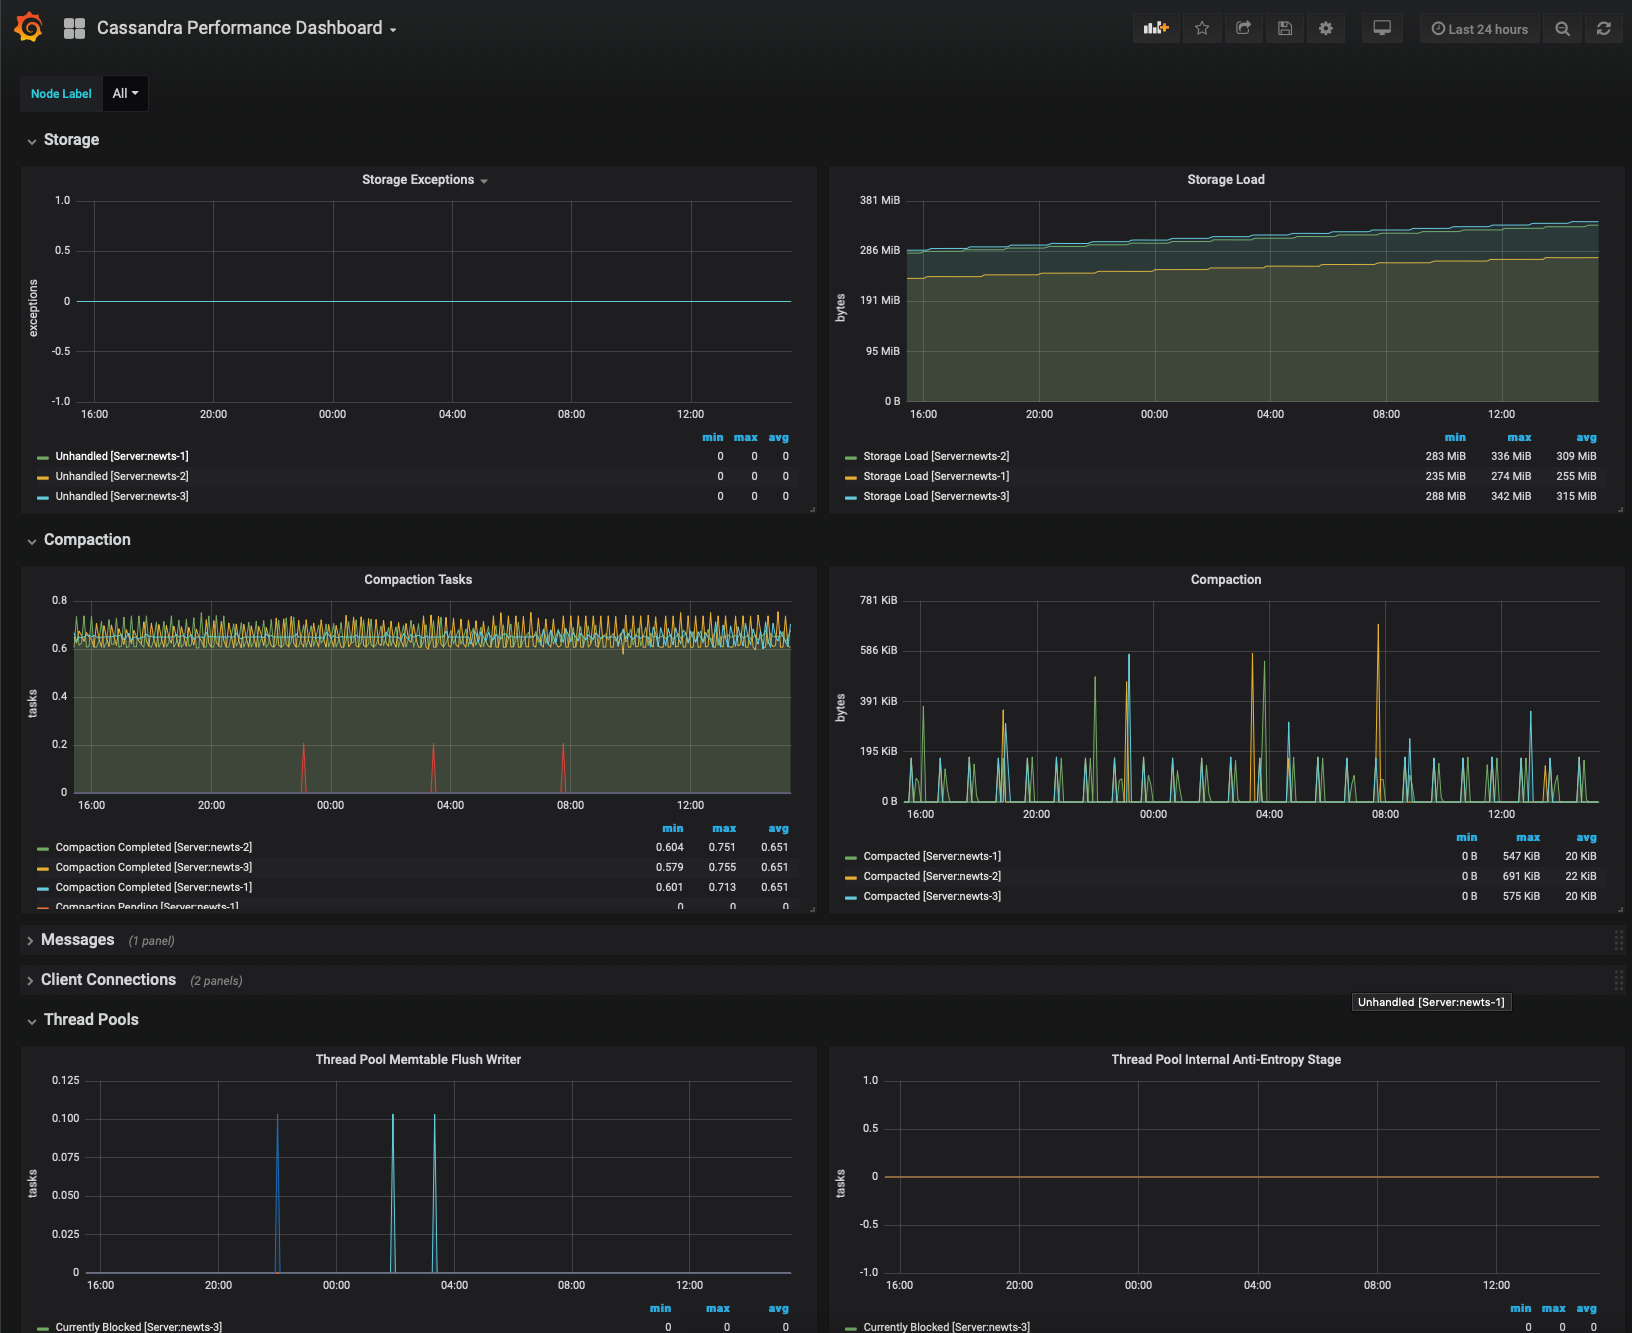This screenshot has height=1333, width=1632.
Task: Toggle Compacted newts-1 series in legend
Action: pyautogui.click(x=932, y=857)
